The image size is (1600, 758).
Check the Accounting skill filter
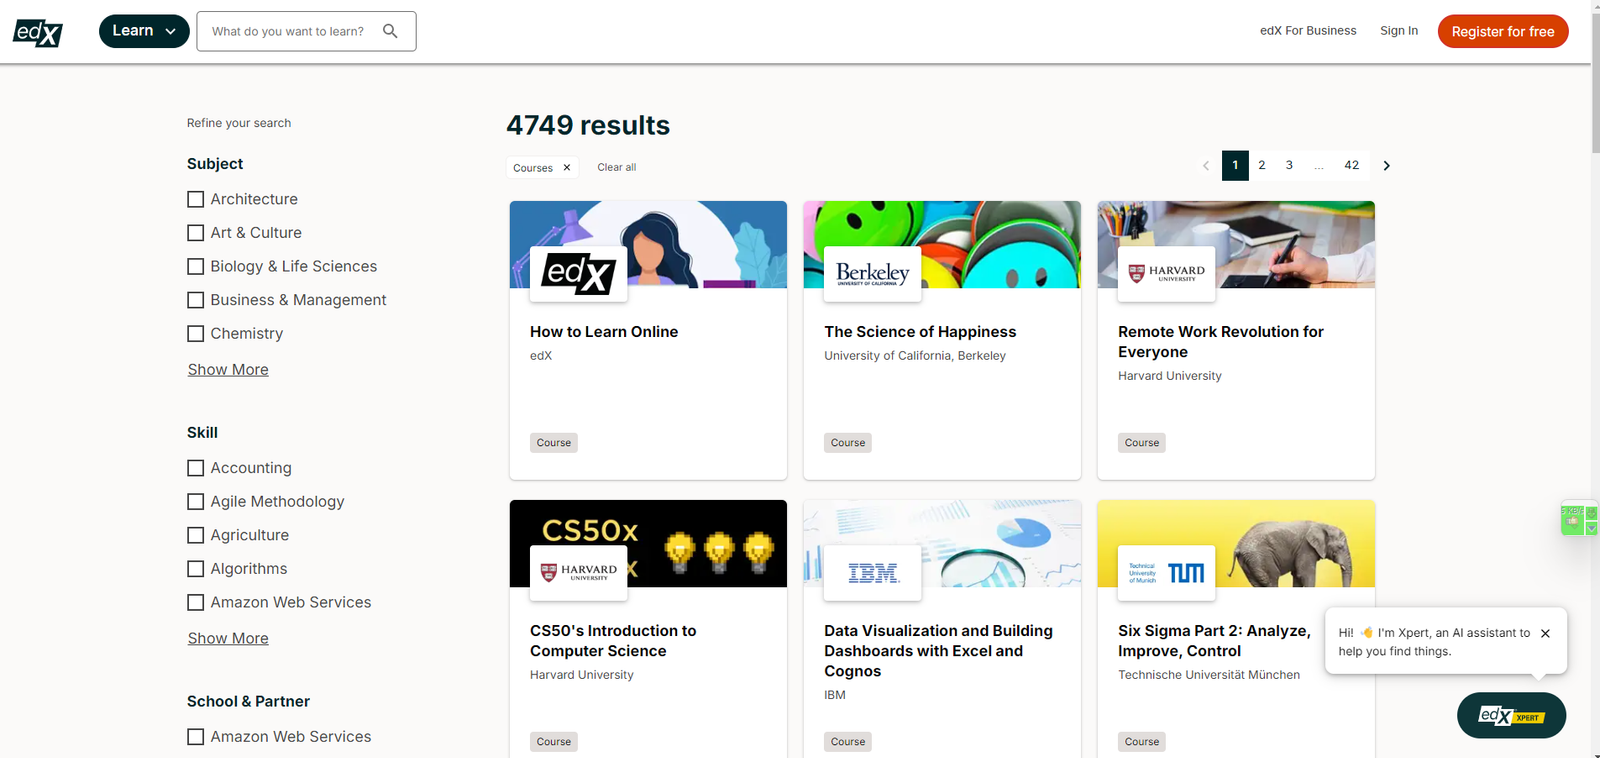point(196,468)
